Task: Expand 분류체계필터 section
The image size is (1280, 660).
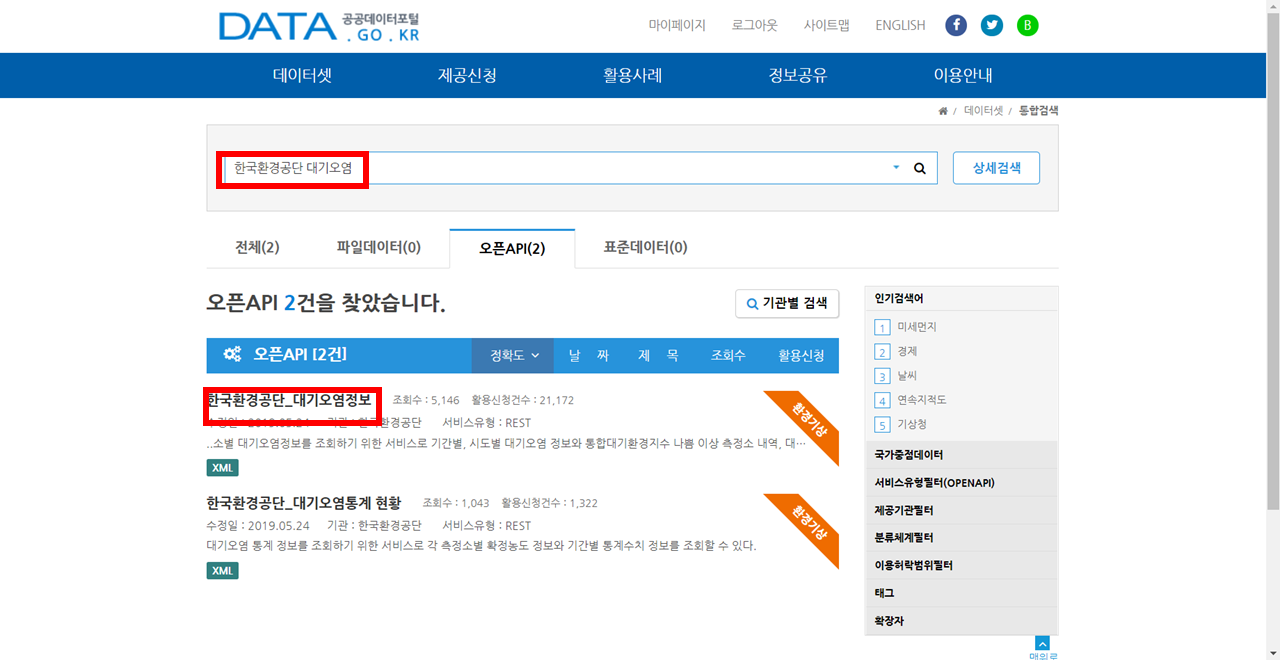Action: pos(960,538)
